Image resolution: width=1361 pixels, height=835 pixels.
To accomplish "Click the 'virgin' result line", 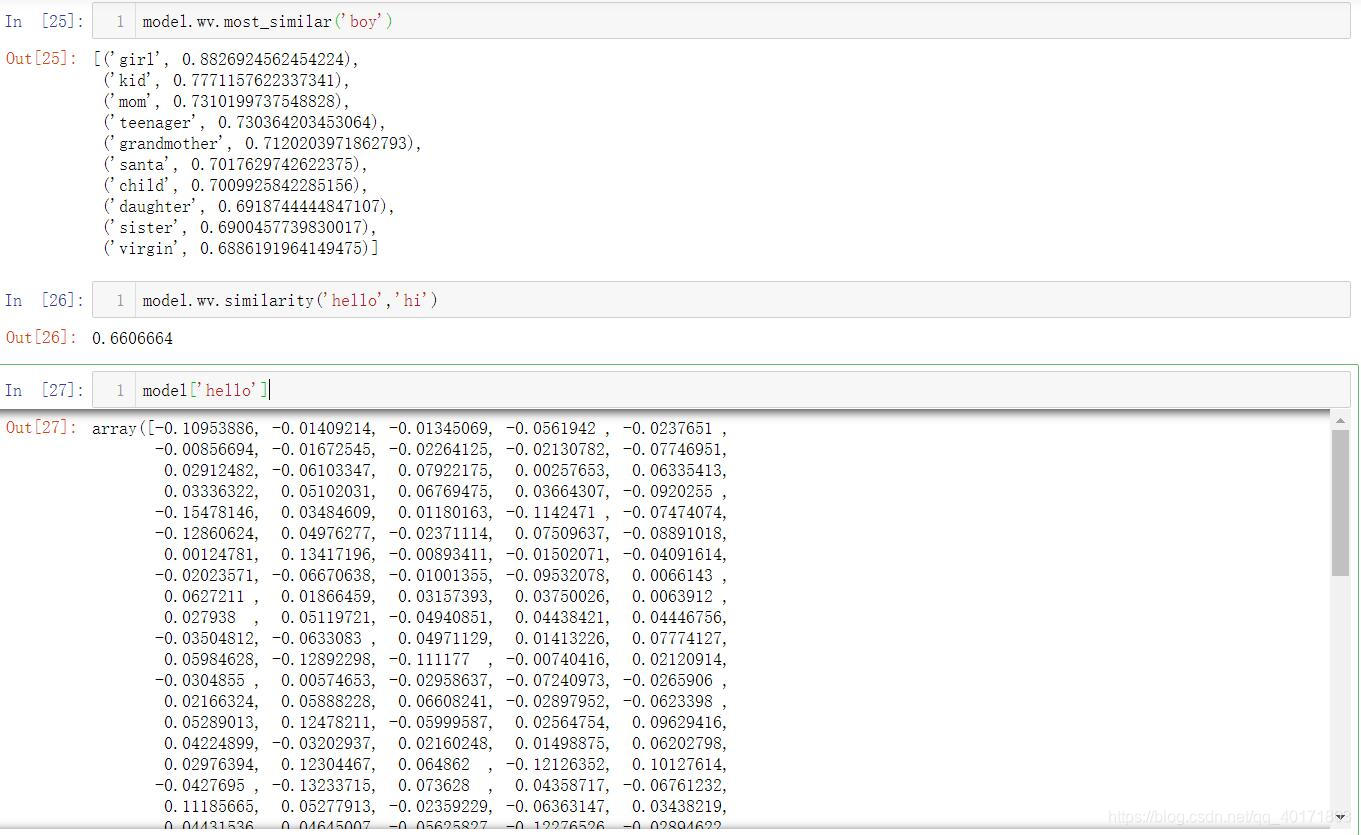I will (x=241, y=248).
